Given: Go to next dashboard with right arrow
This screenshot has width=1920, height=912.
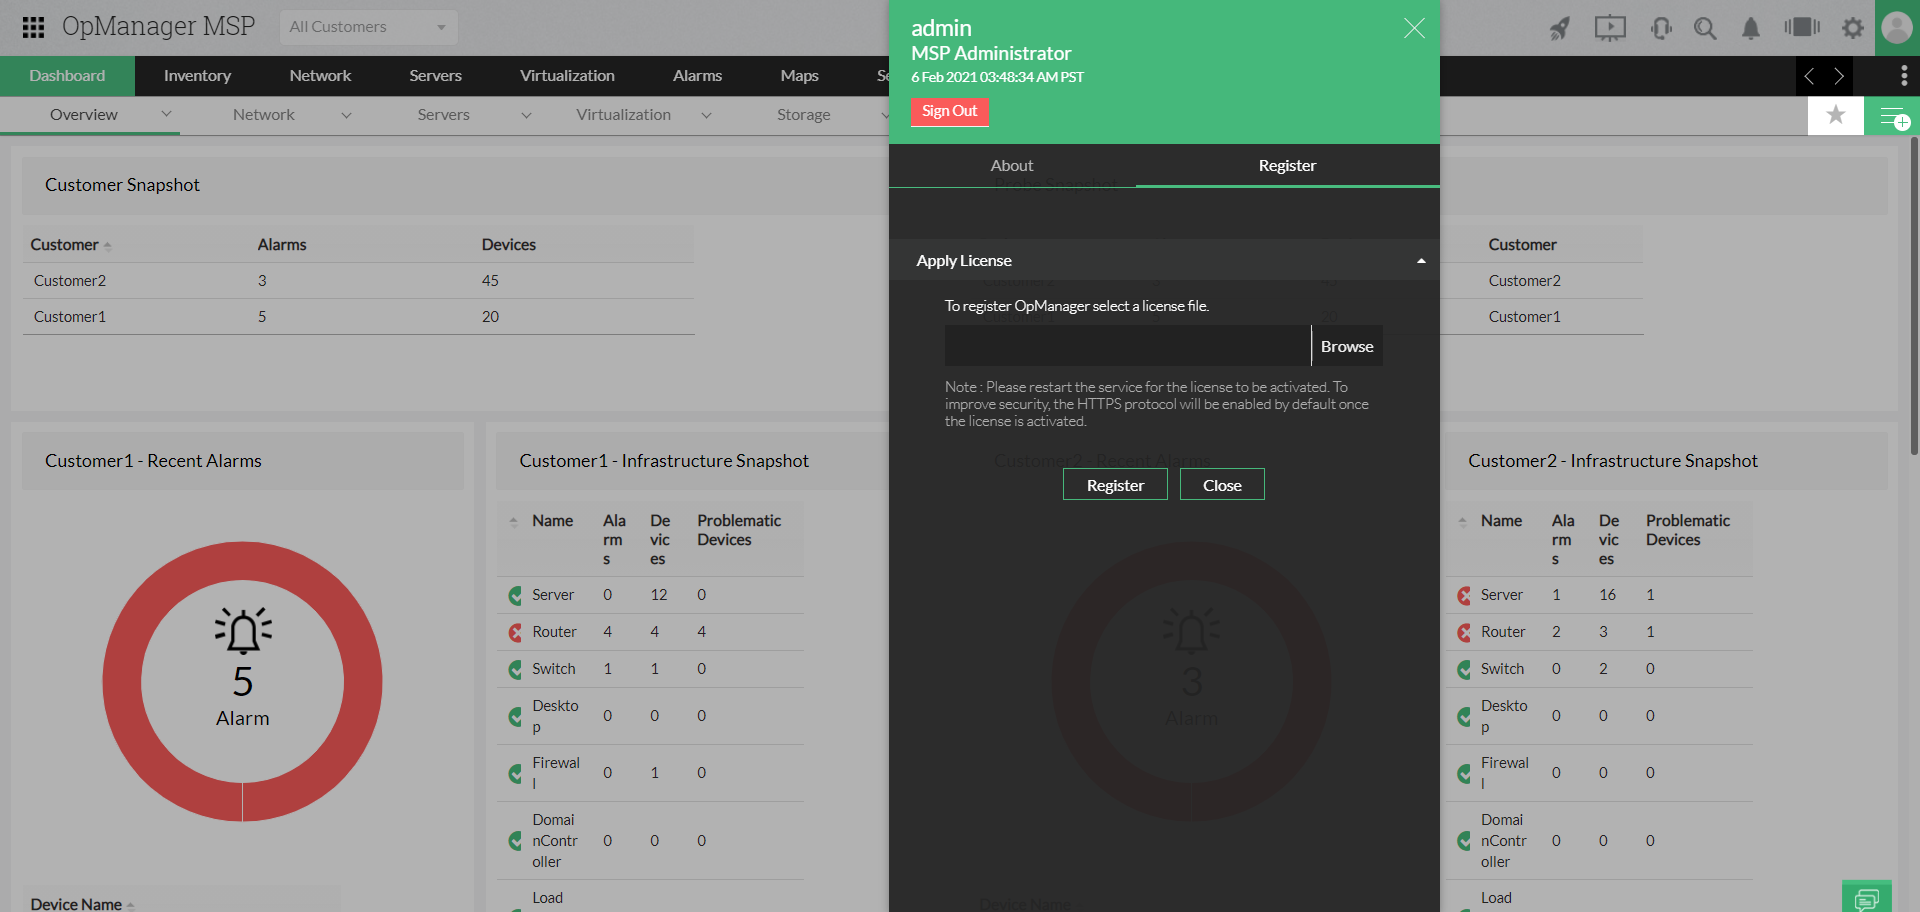Looking at the screenshot, I should point(1839,76).
